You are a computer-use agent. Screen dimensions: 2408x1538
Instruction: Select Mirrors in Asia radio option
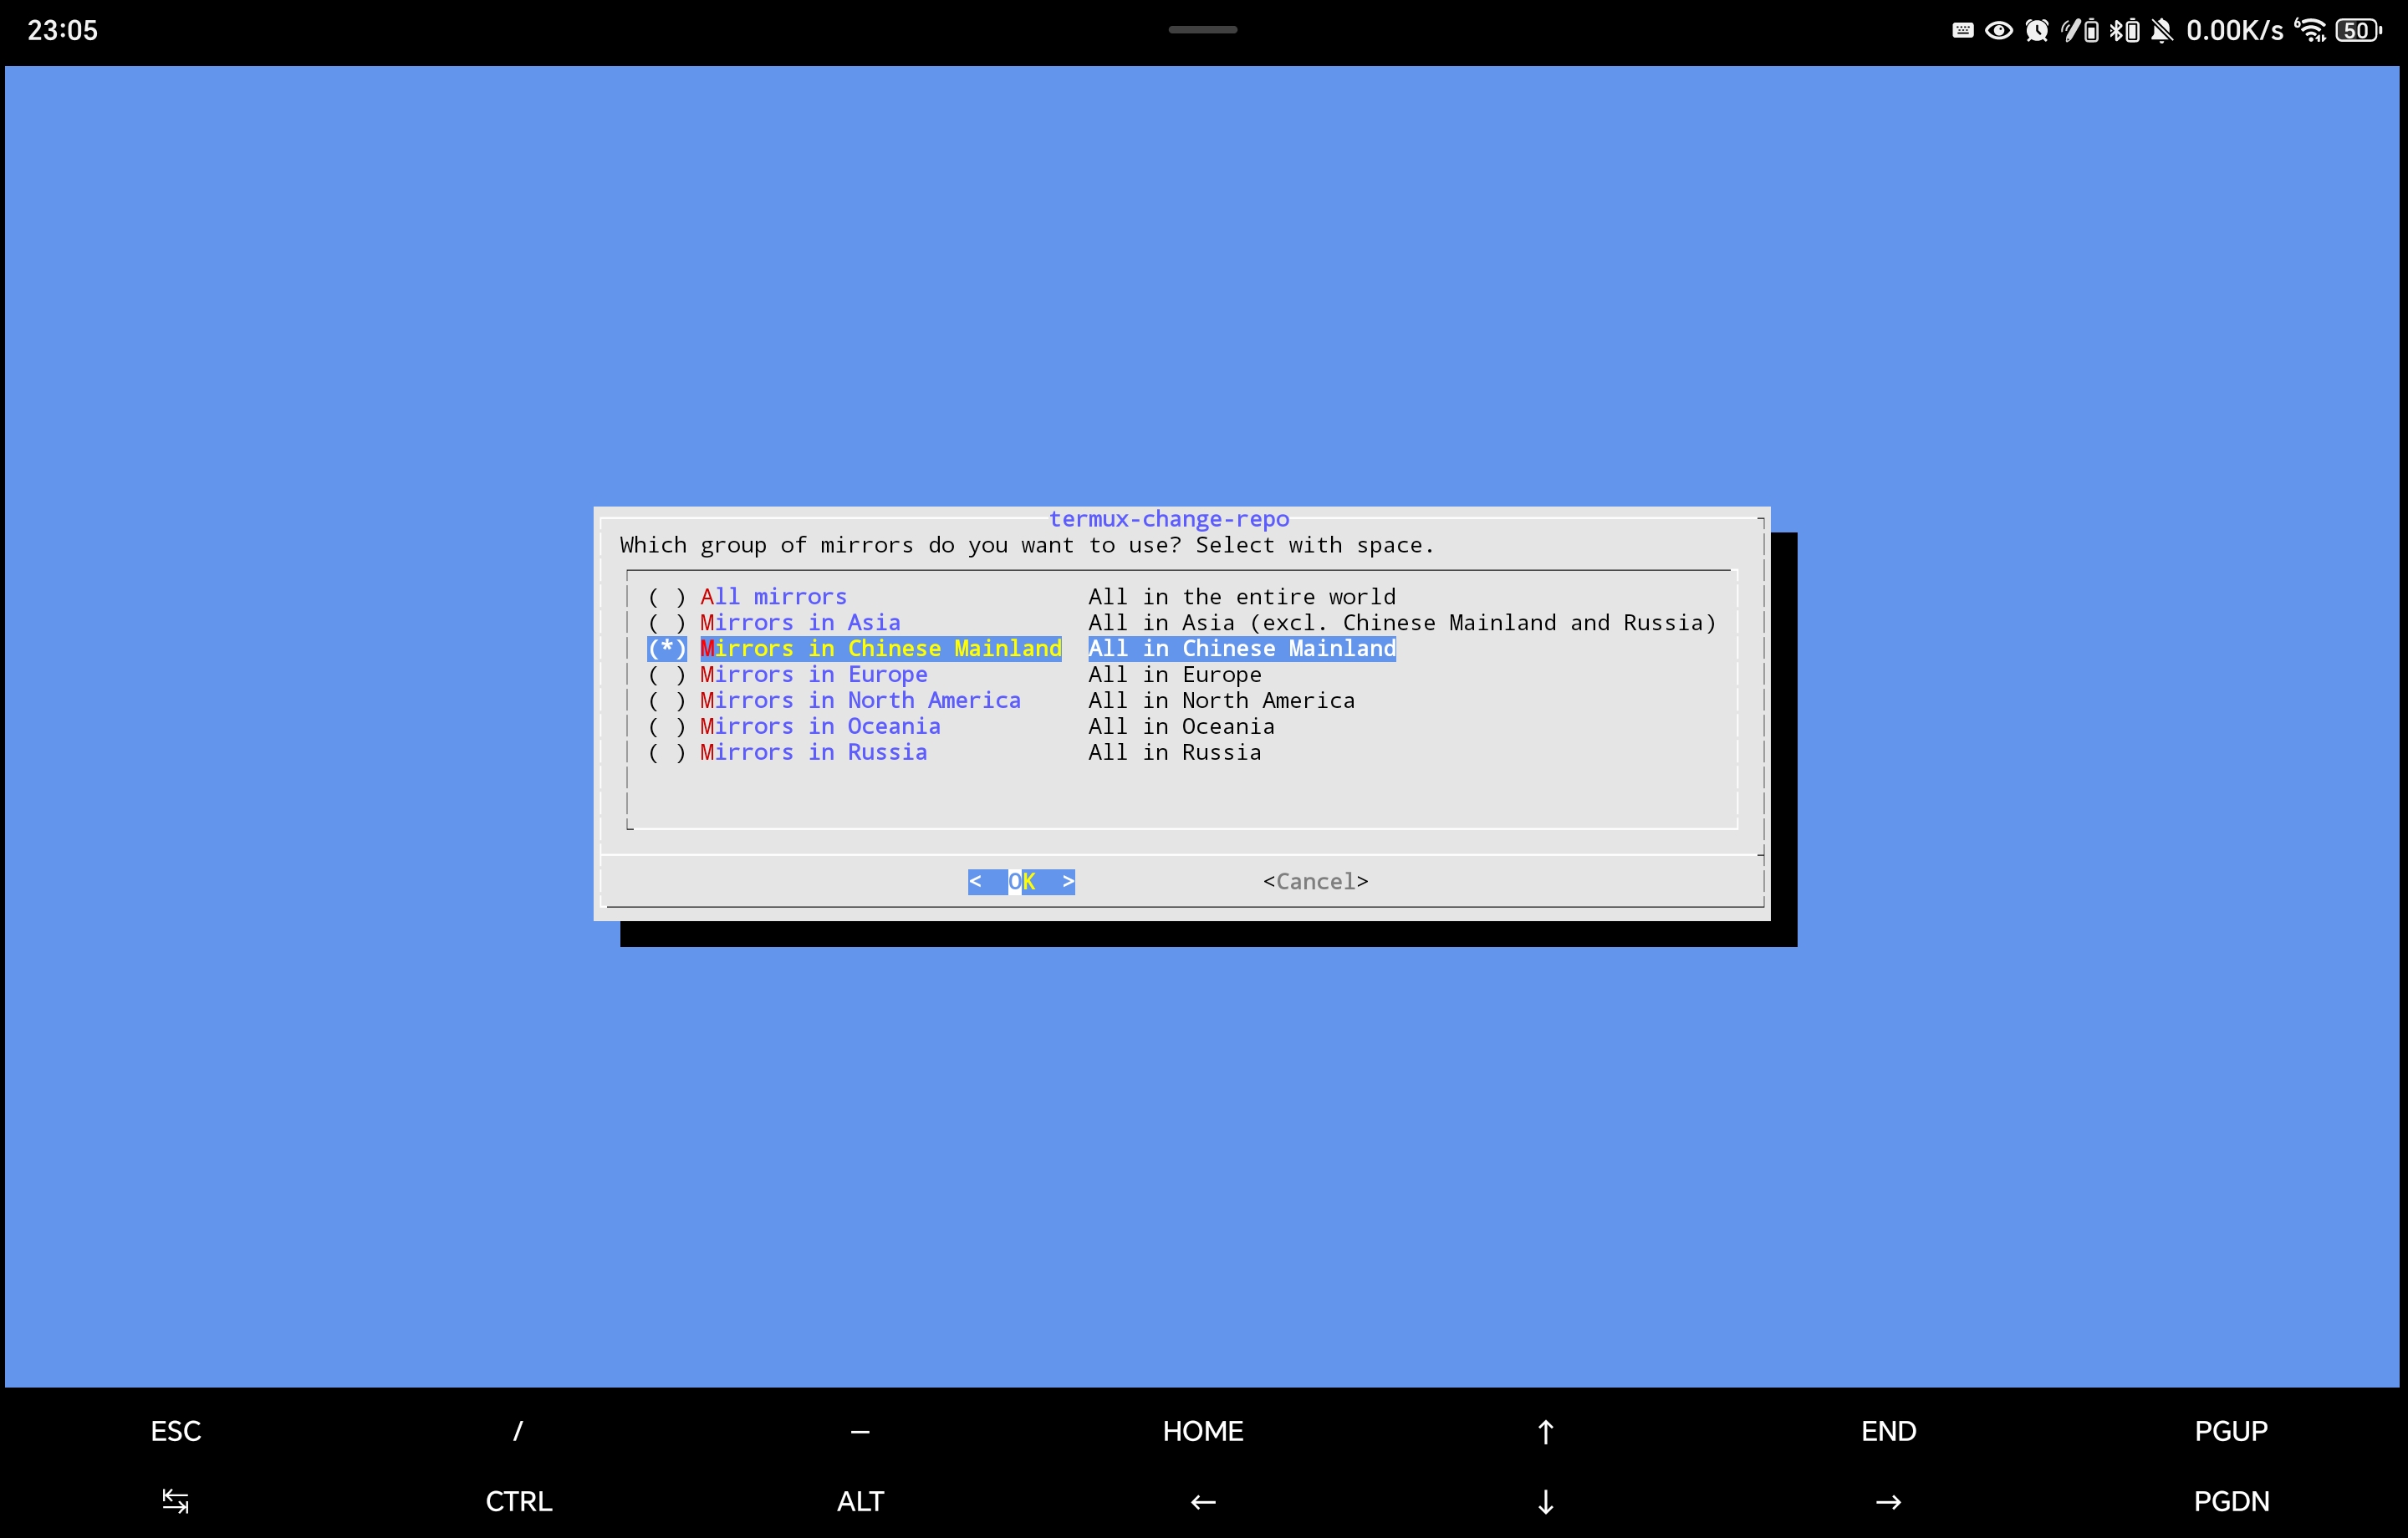coord(799,623)
